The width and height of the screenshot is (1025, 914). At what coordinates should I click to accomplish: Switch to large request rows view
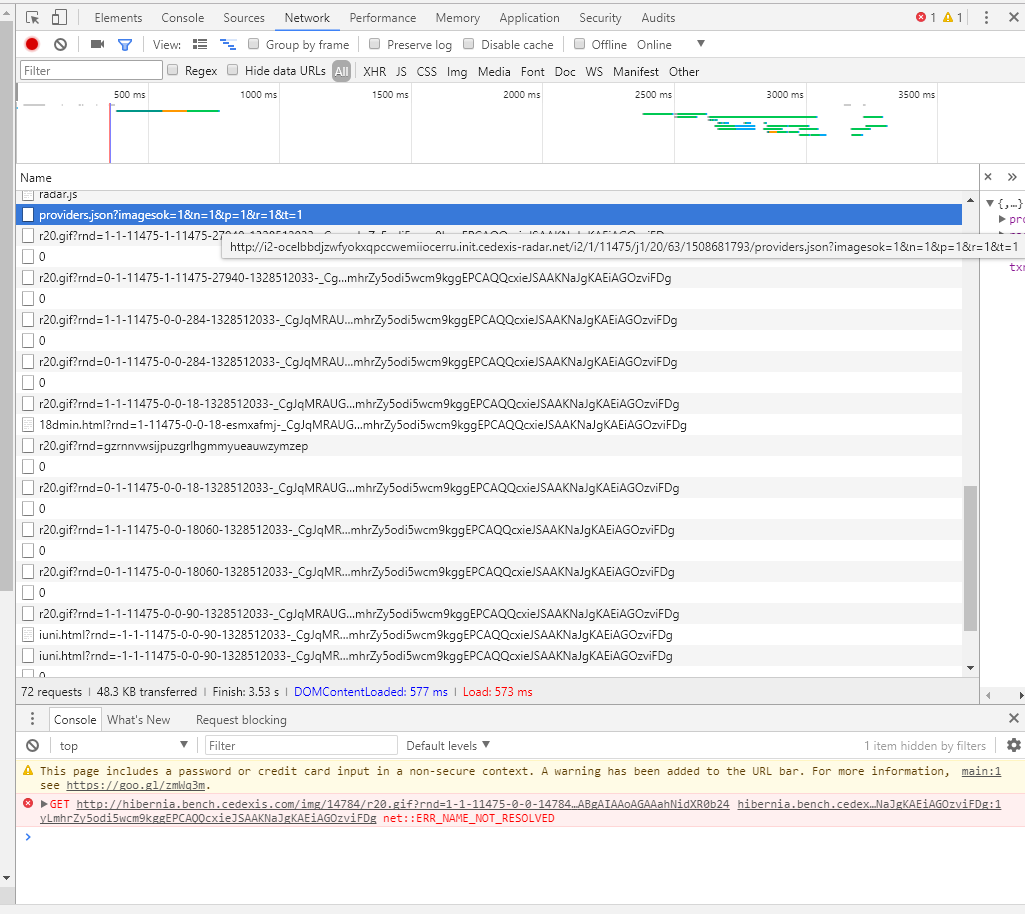click(x=200, y=44)
